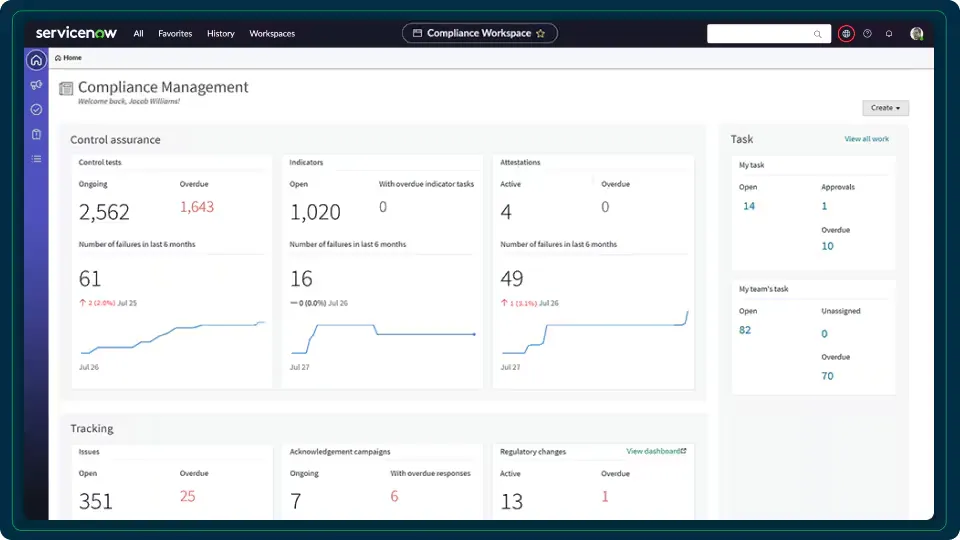Click the Home breadcrumb tab
This screenshot has height=540, width=960.
pyautogui.click(x=69, y=58)
